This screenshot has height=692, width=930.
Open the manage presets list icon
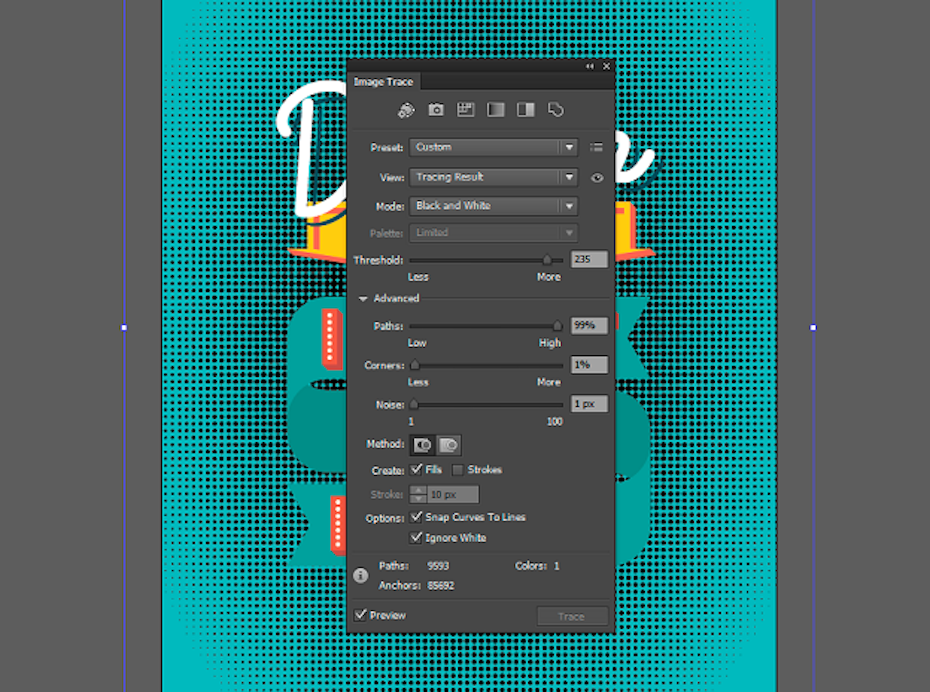pyautogui.click(x=596, y=147)
